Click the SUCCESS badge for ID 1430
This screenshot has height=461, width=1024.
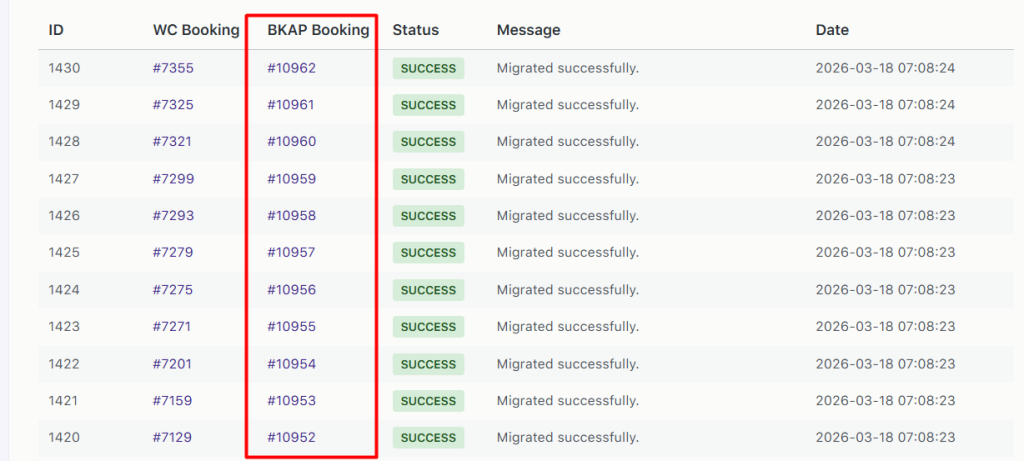pyautogui.click(x=428, y=69)
